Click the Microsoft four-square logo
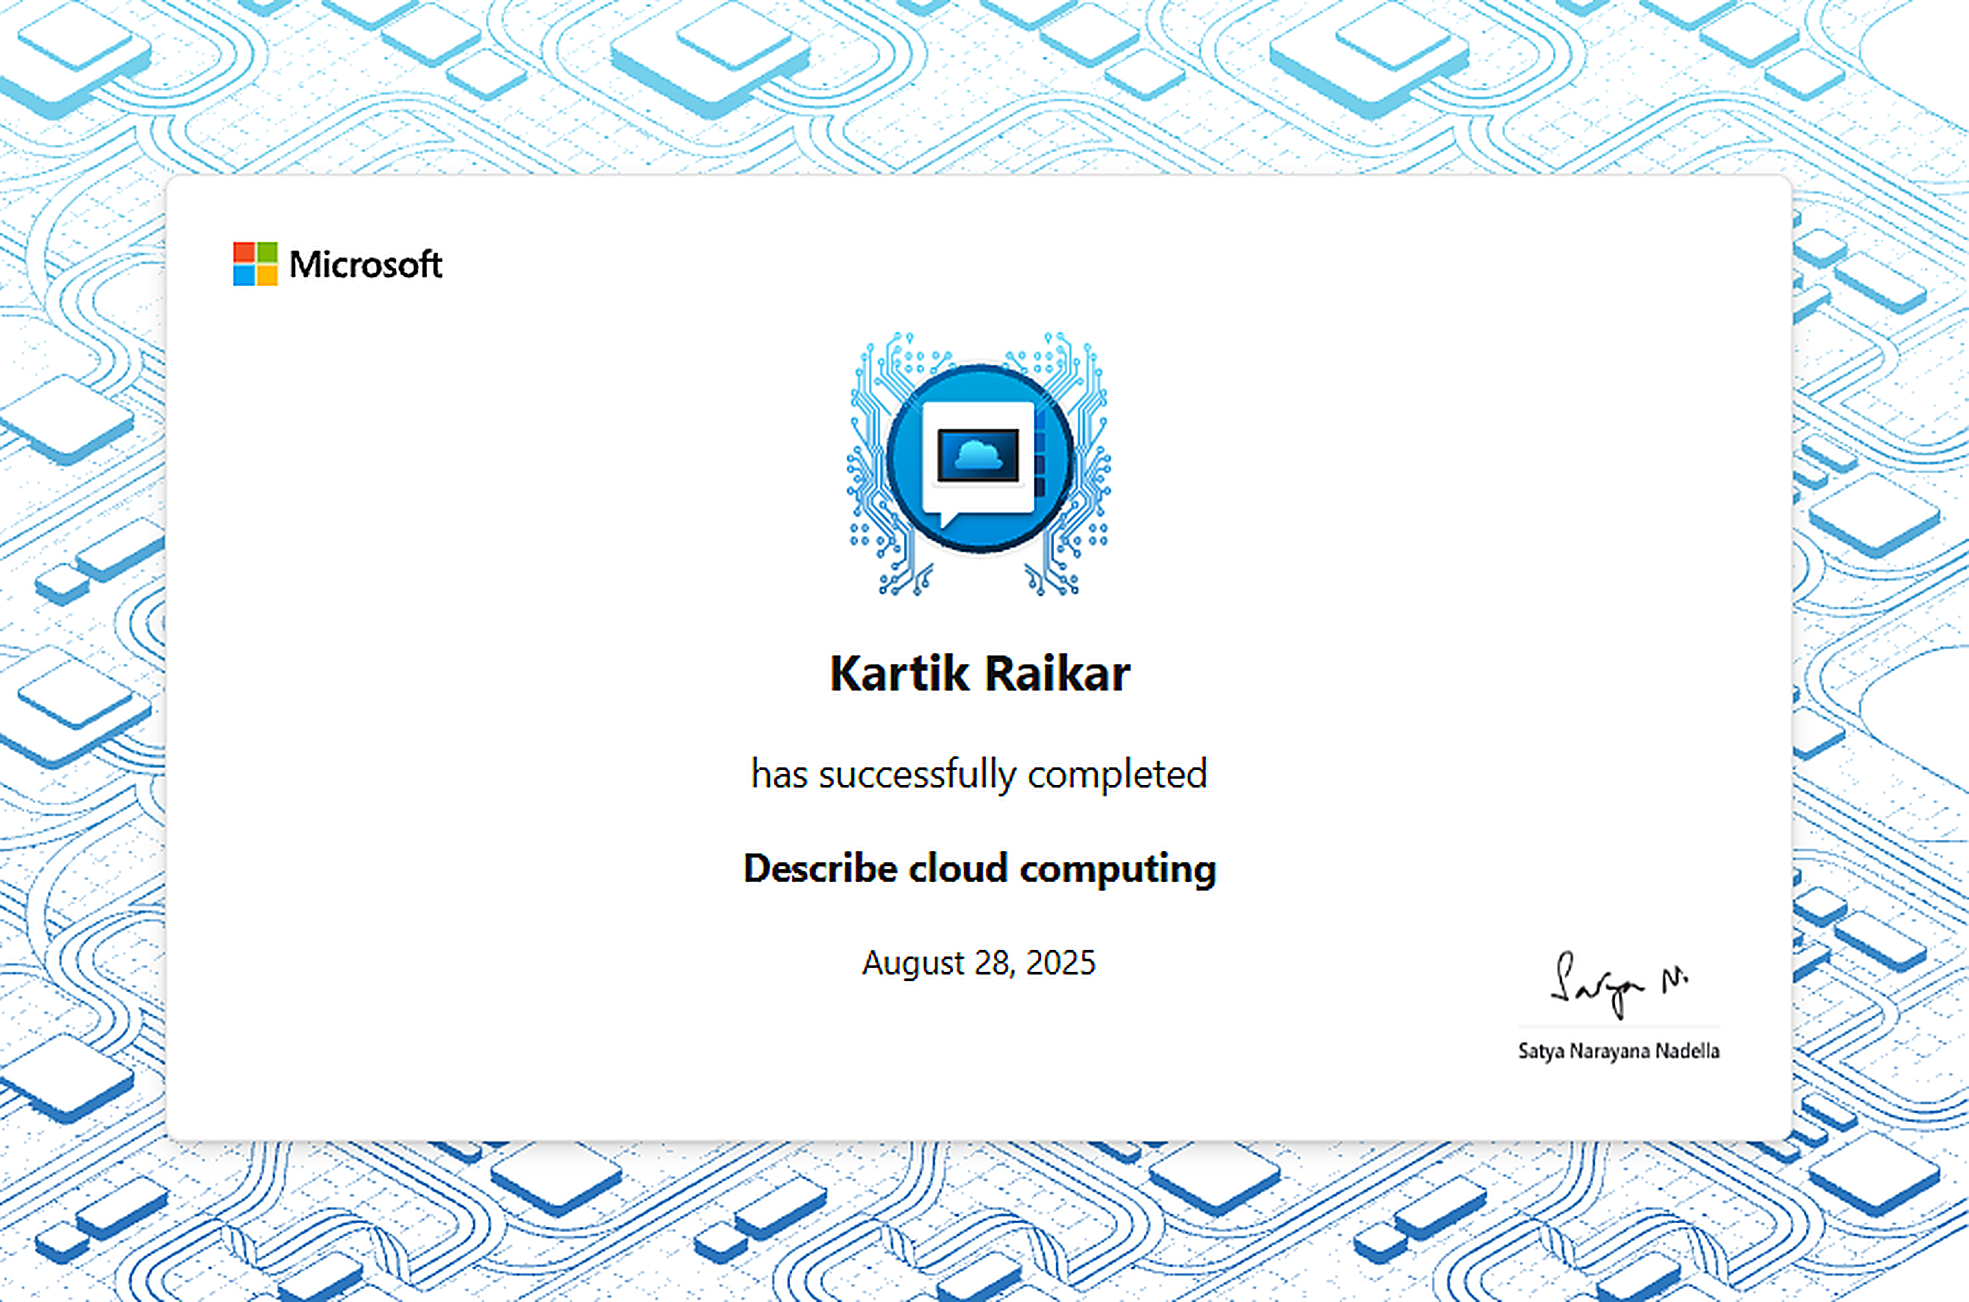 [255, 264]
